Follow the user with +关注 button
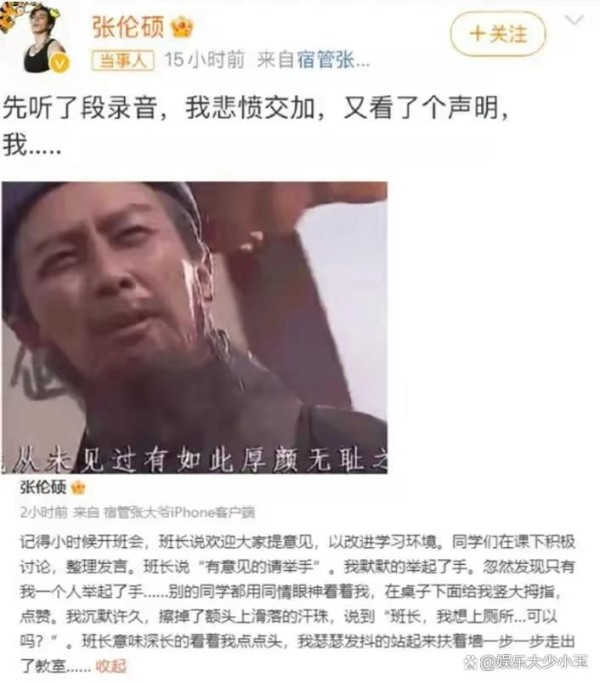 pyautogui.click(x=498, y=34)
